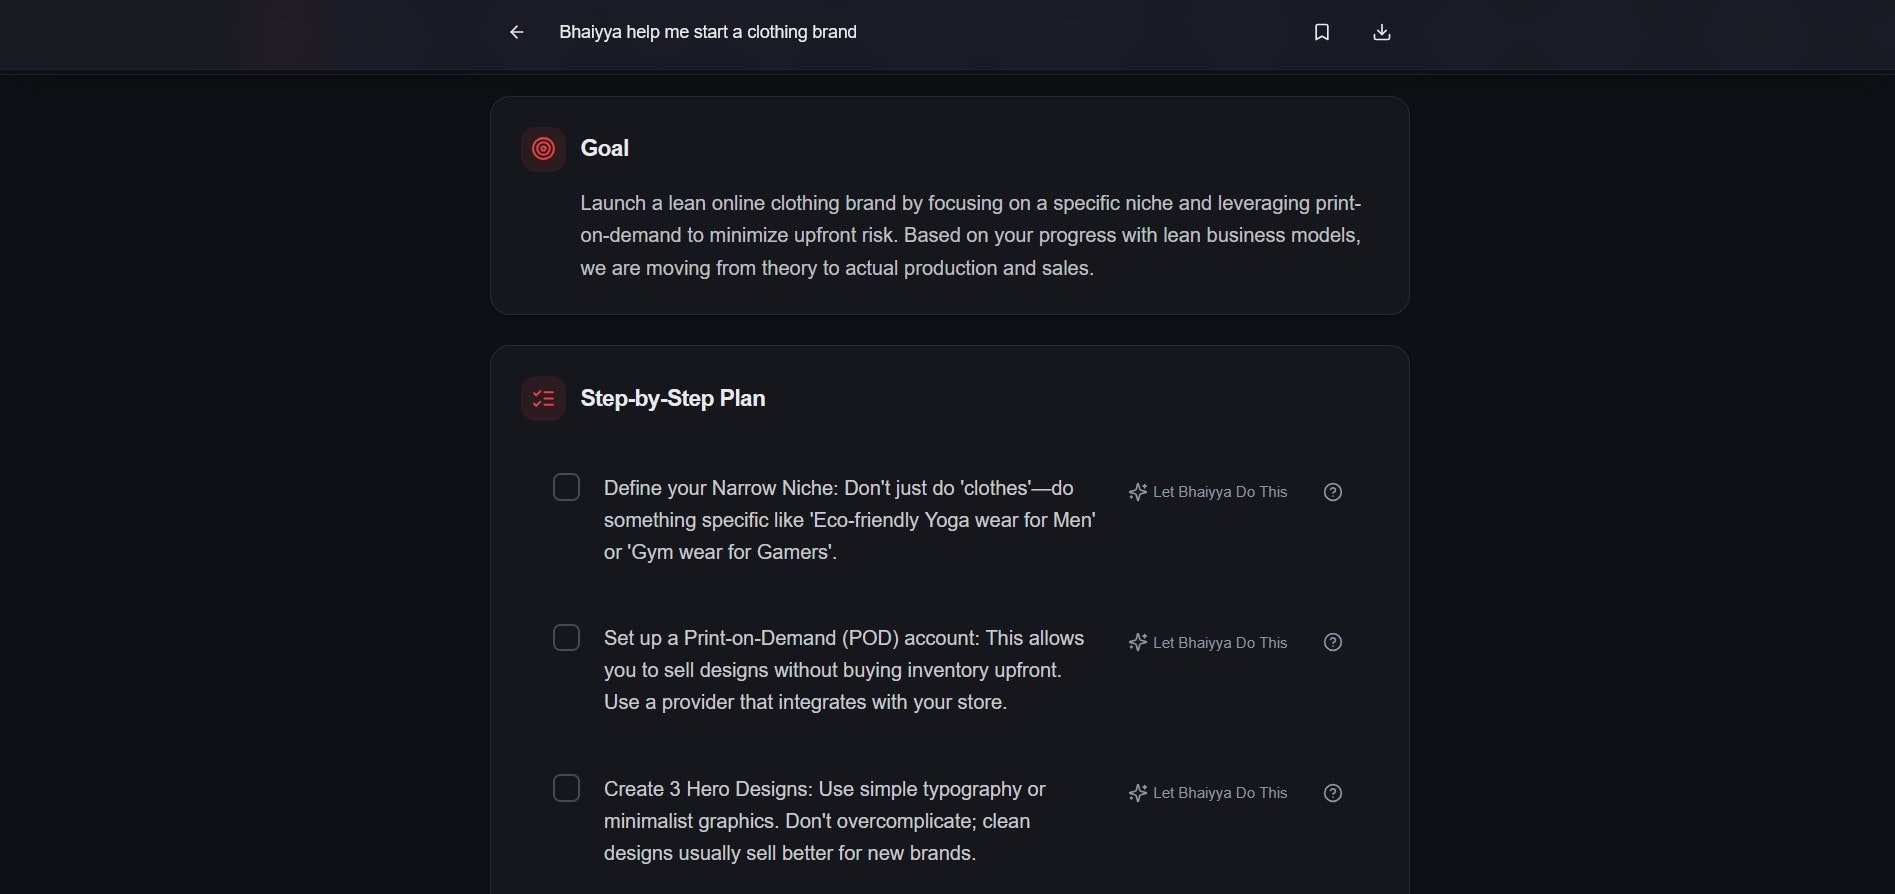Click the Define your Narrow Niche step text

tap(849, 520)
